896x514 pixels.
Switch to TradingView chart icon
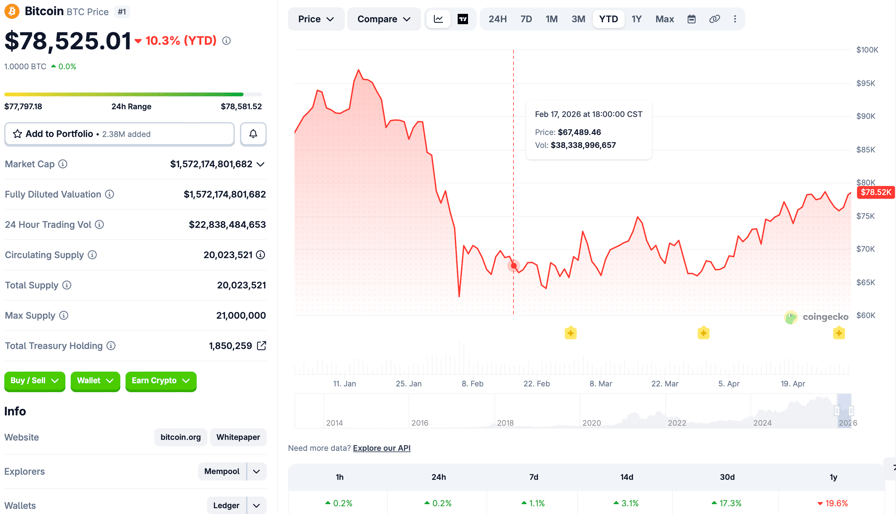click(463, 19)
